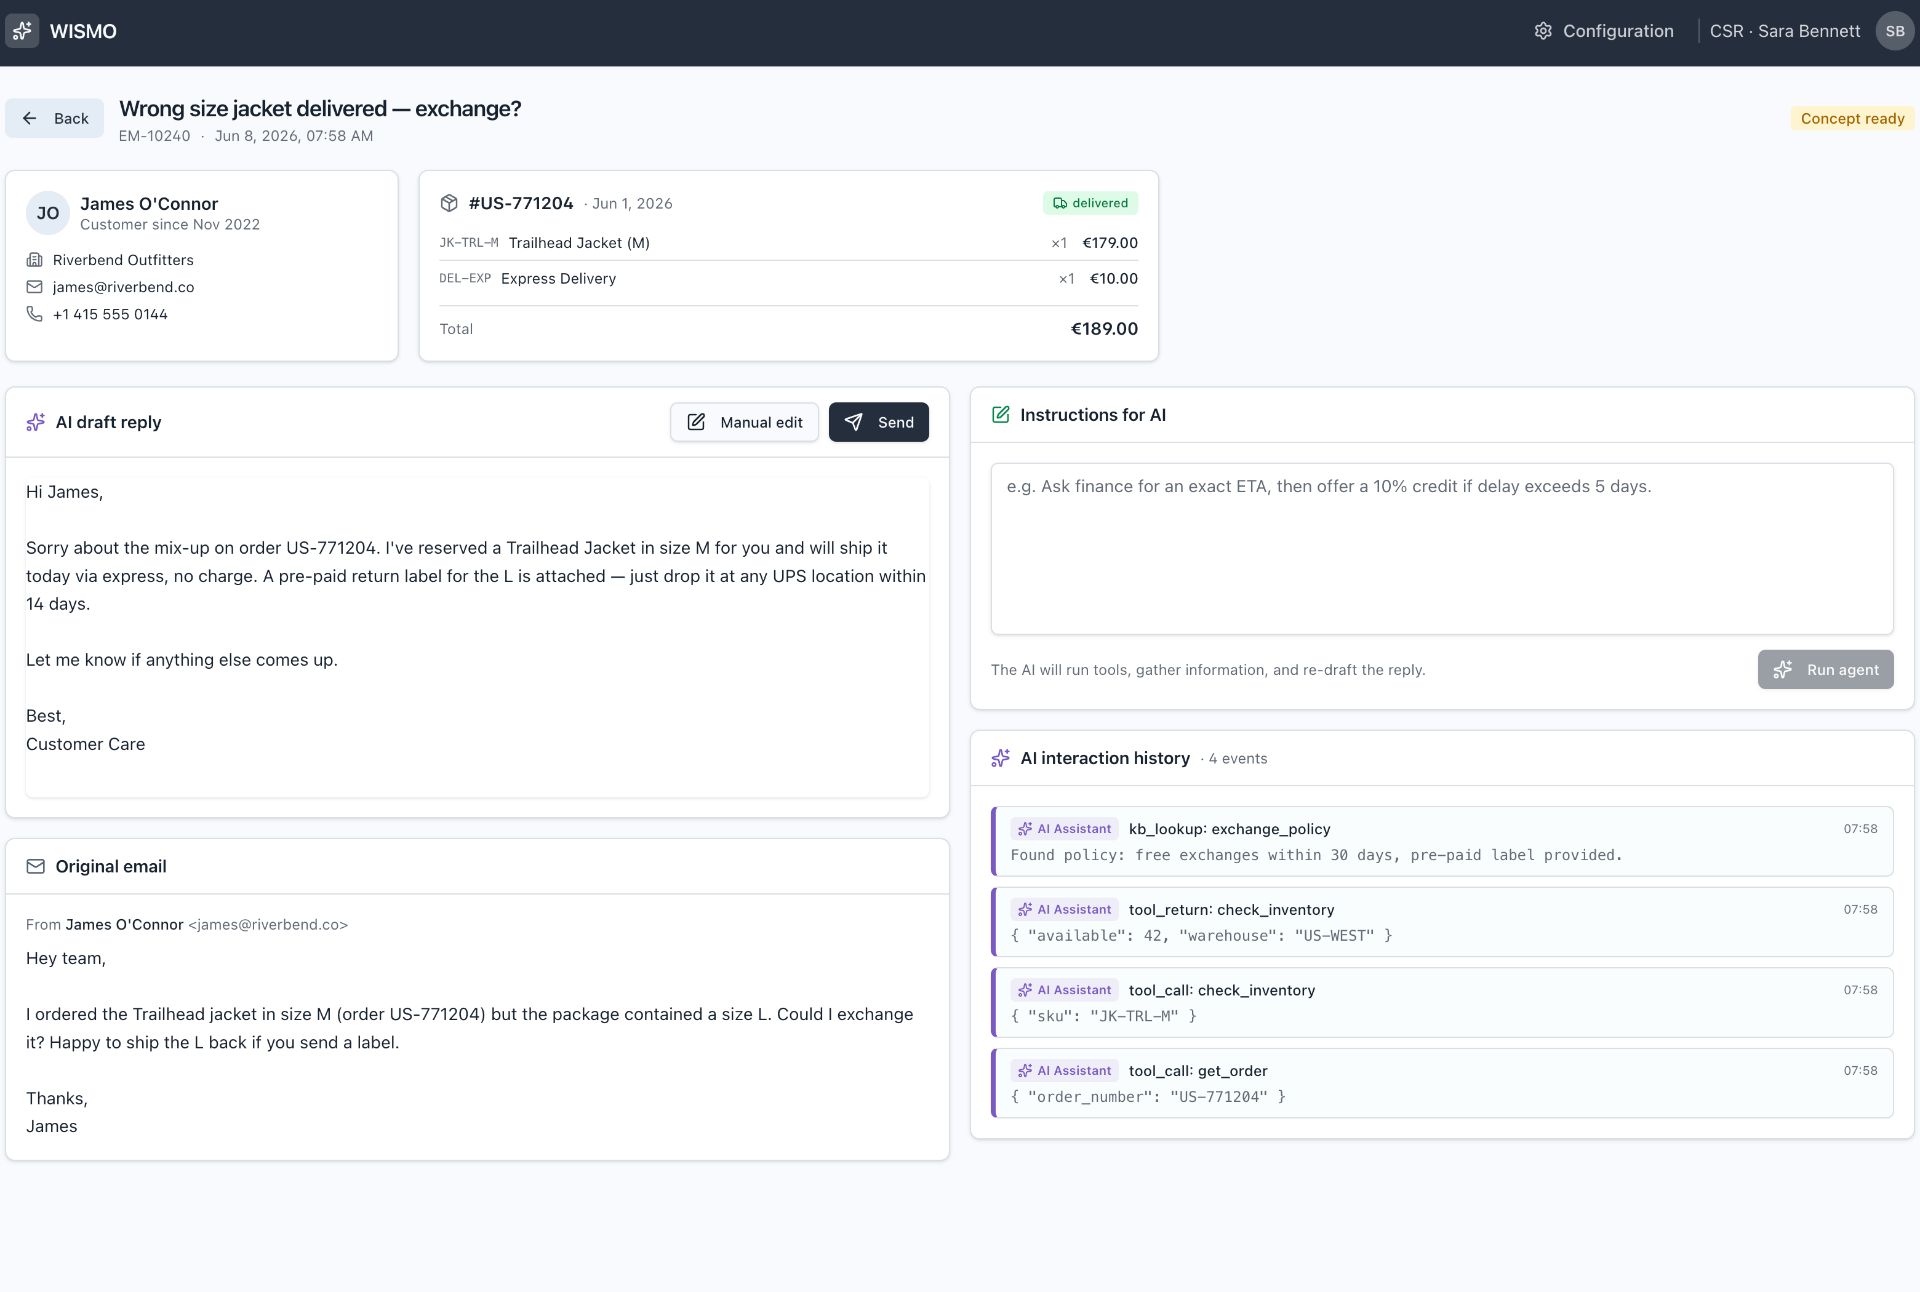Click AI Assistant badge on get_order event
This screenshot has width=1920, height=1292.
click(1064, 1071)
